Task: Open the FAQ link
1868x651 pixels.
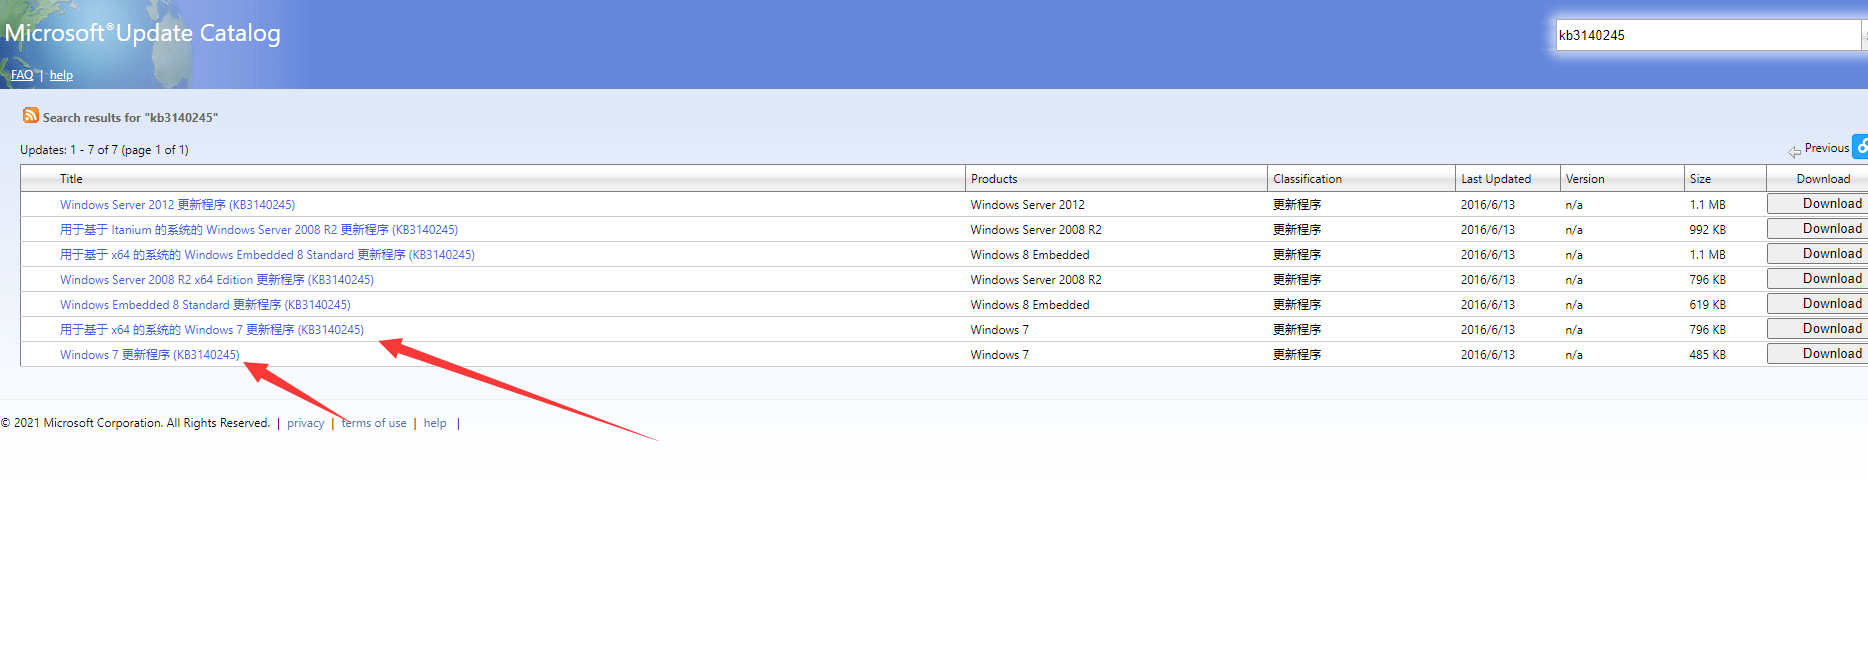Action: coord(22,75)
